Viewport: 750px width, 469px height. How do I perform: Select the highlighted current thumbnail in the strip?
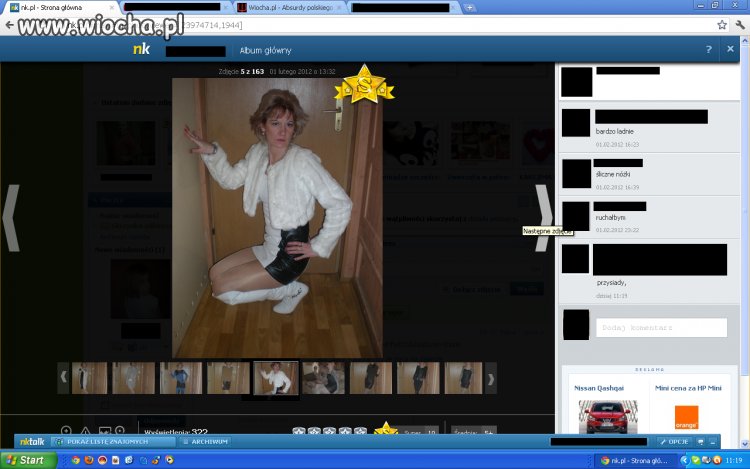tap(276, 378)
